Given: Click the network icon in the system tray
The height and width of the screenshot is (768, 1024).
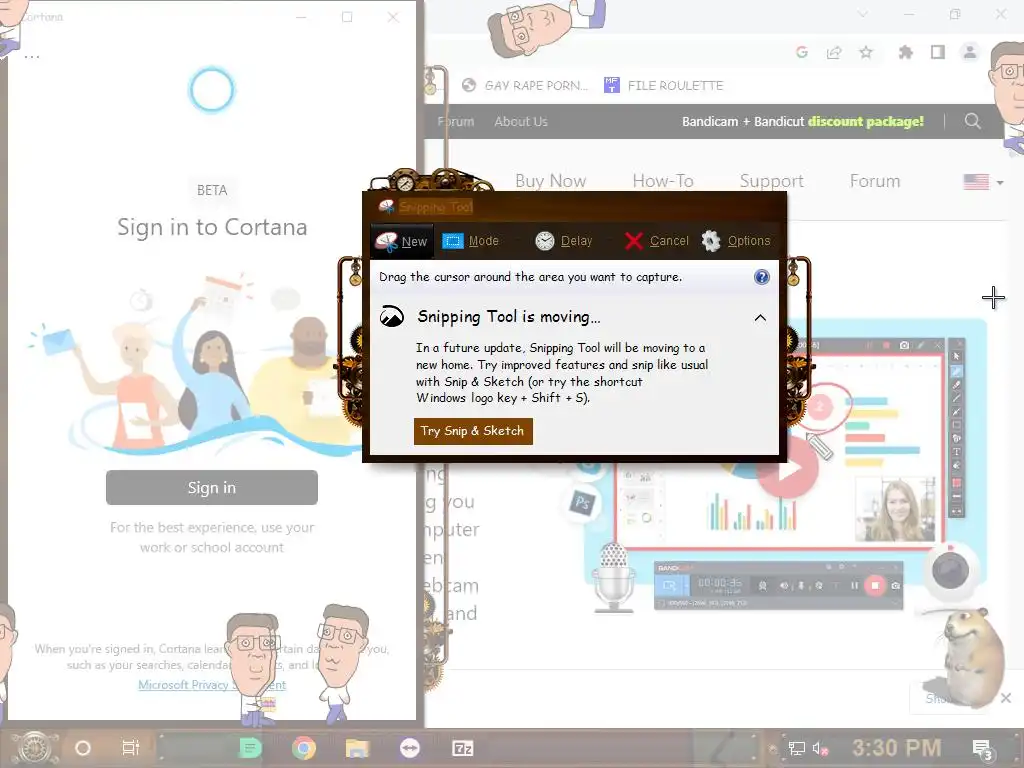Looking at the screenshot, I should [x=796, y=748].
